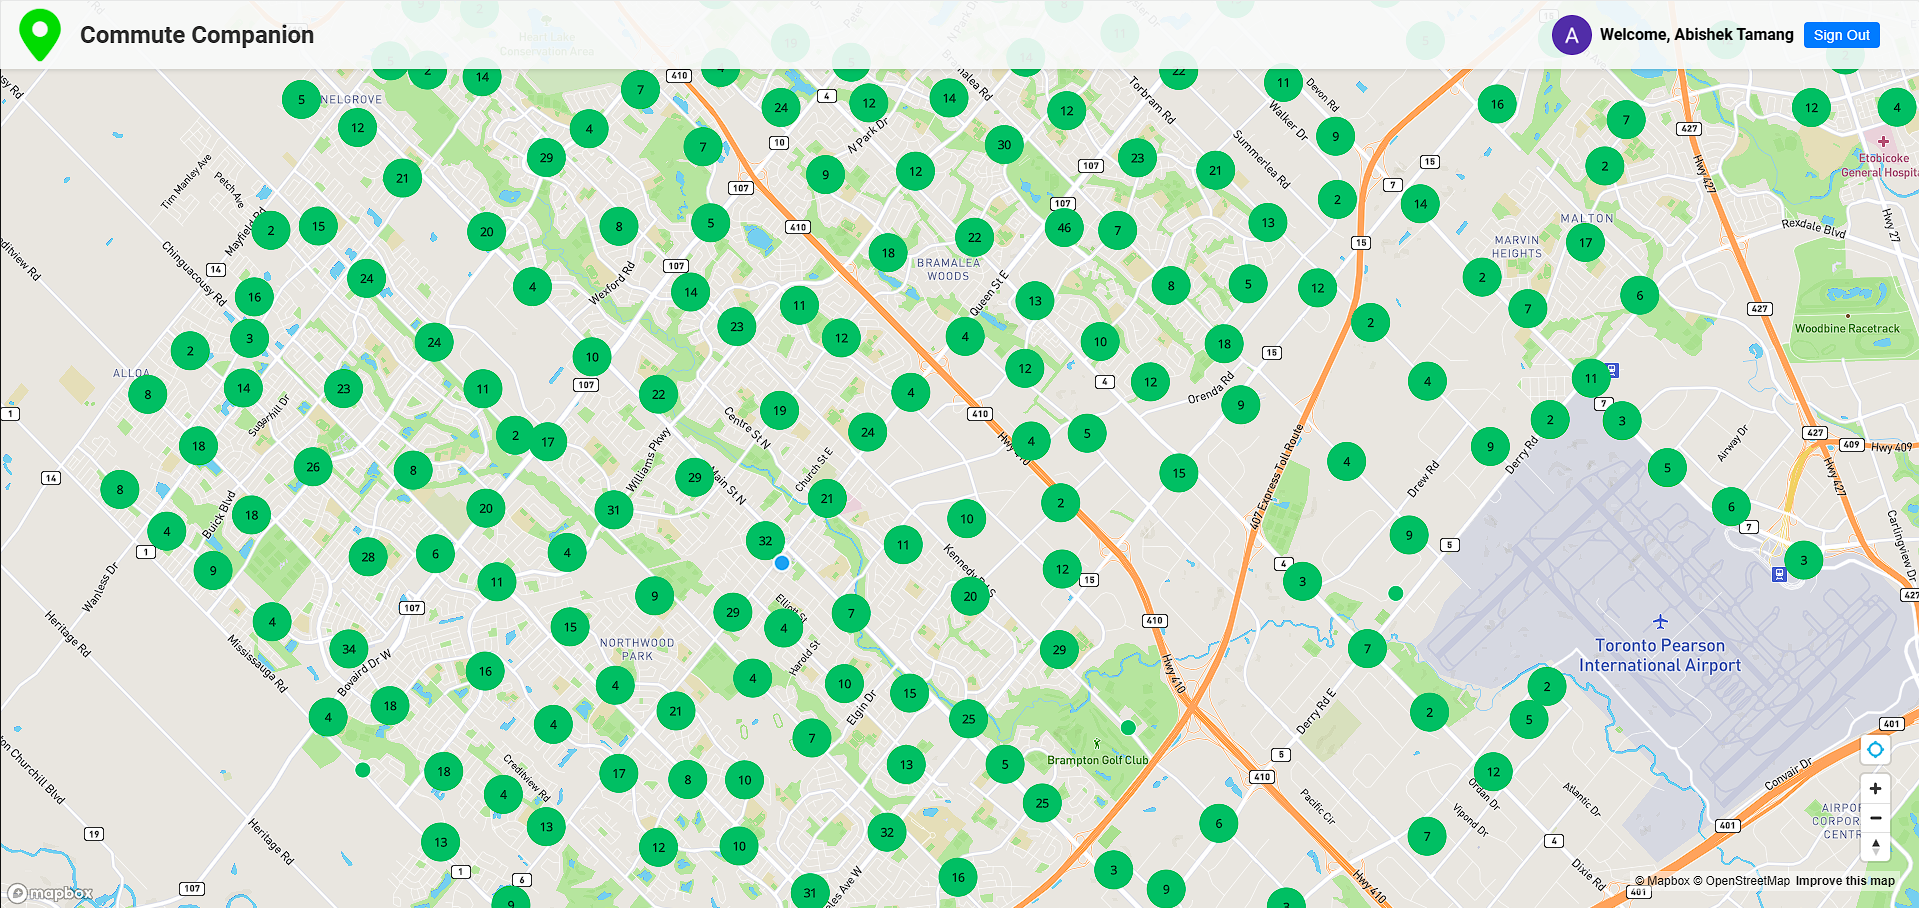Open the cluster marker showing 29 near Brampton Golf Club
The width and height of the screenshot is (1919, 908).
tap(1058, 649)
